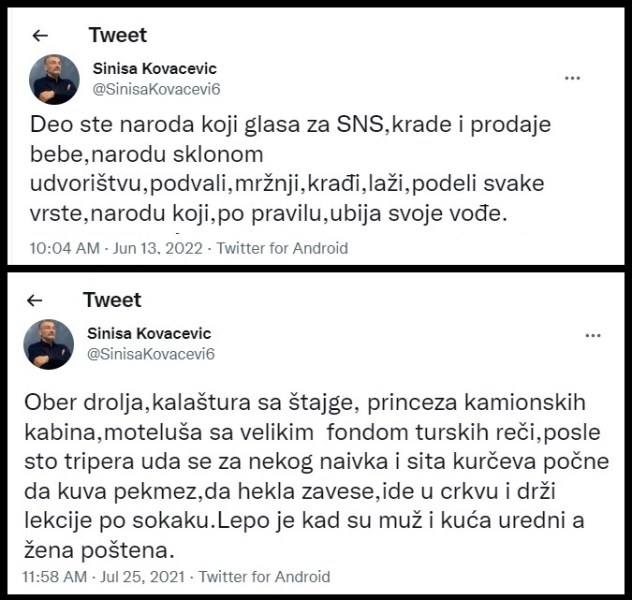Click the 'Tweet' heading above the SNS tweet
The height and width of the screenshot is (600, 632).
(x=117, y=36)
